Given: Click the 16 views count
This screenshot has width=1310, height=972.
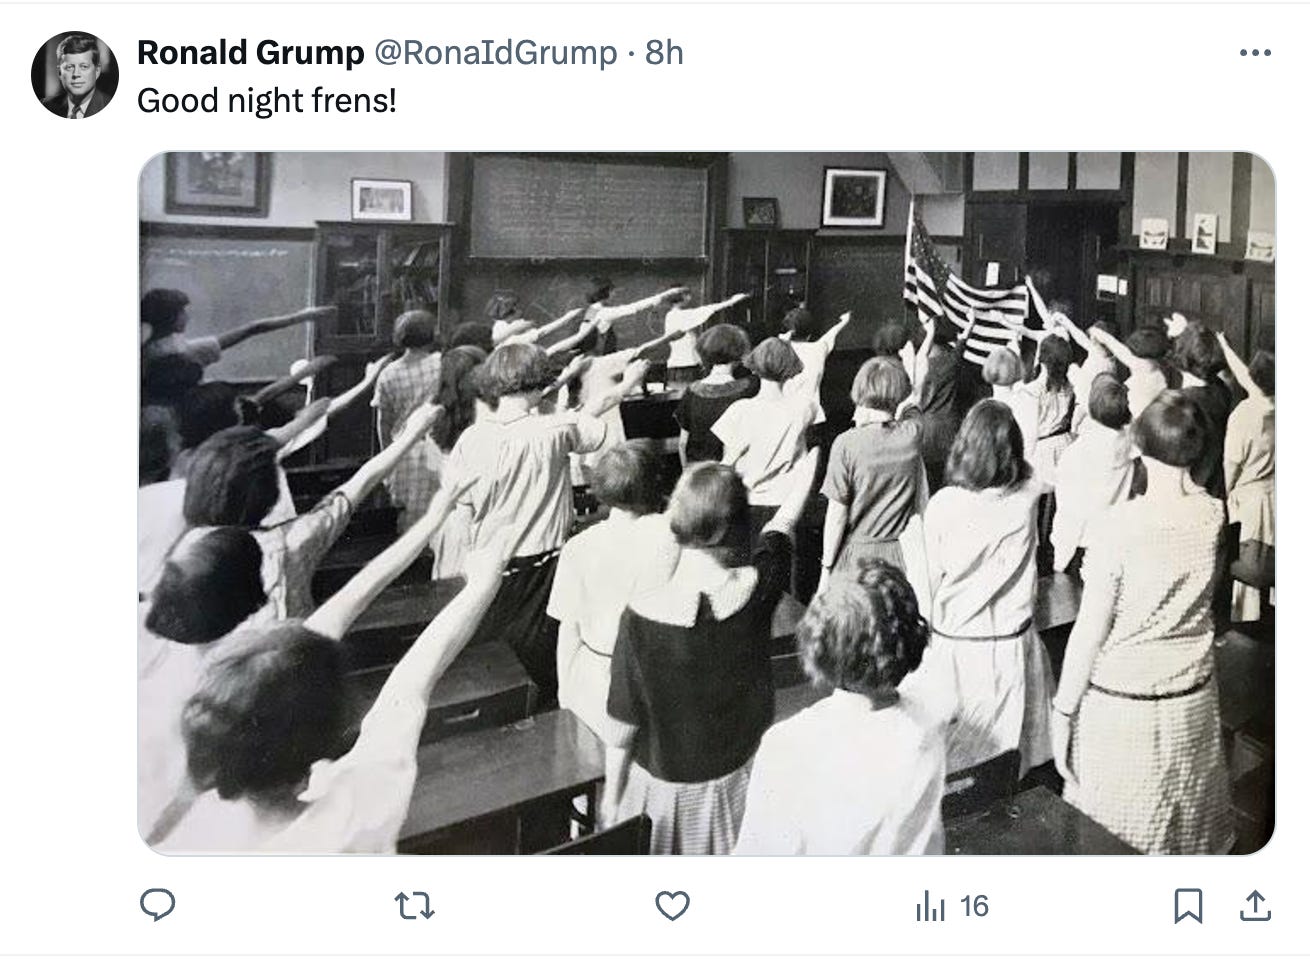Looking at the screenshot, I should 974,907.
